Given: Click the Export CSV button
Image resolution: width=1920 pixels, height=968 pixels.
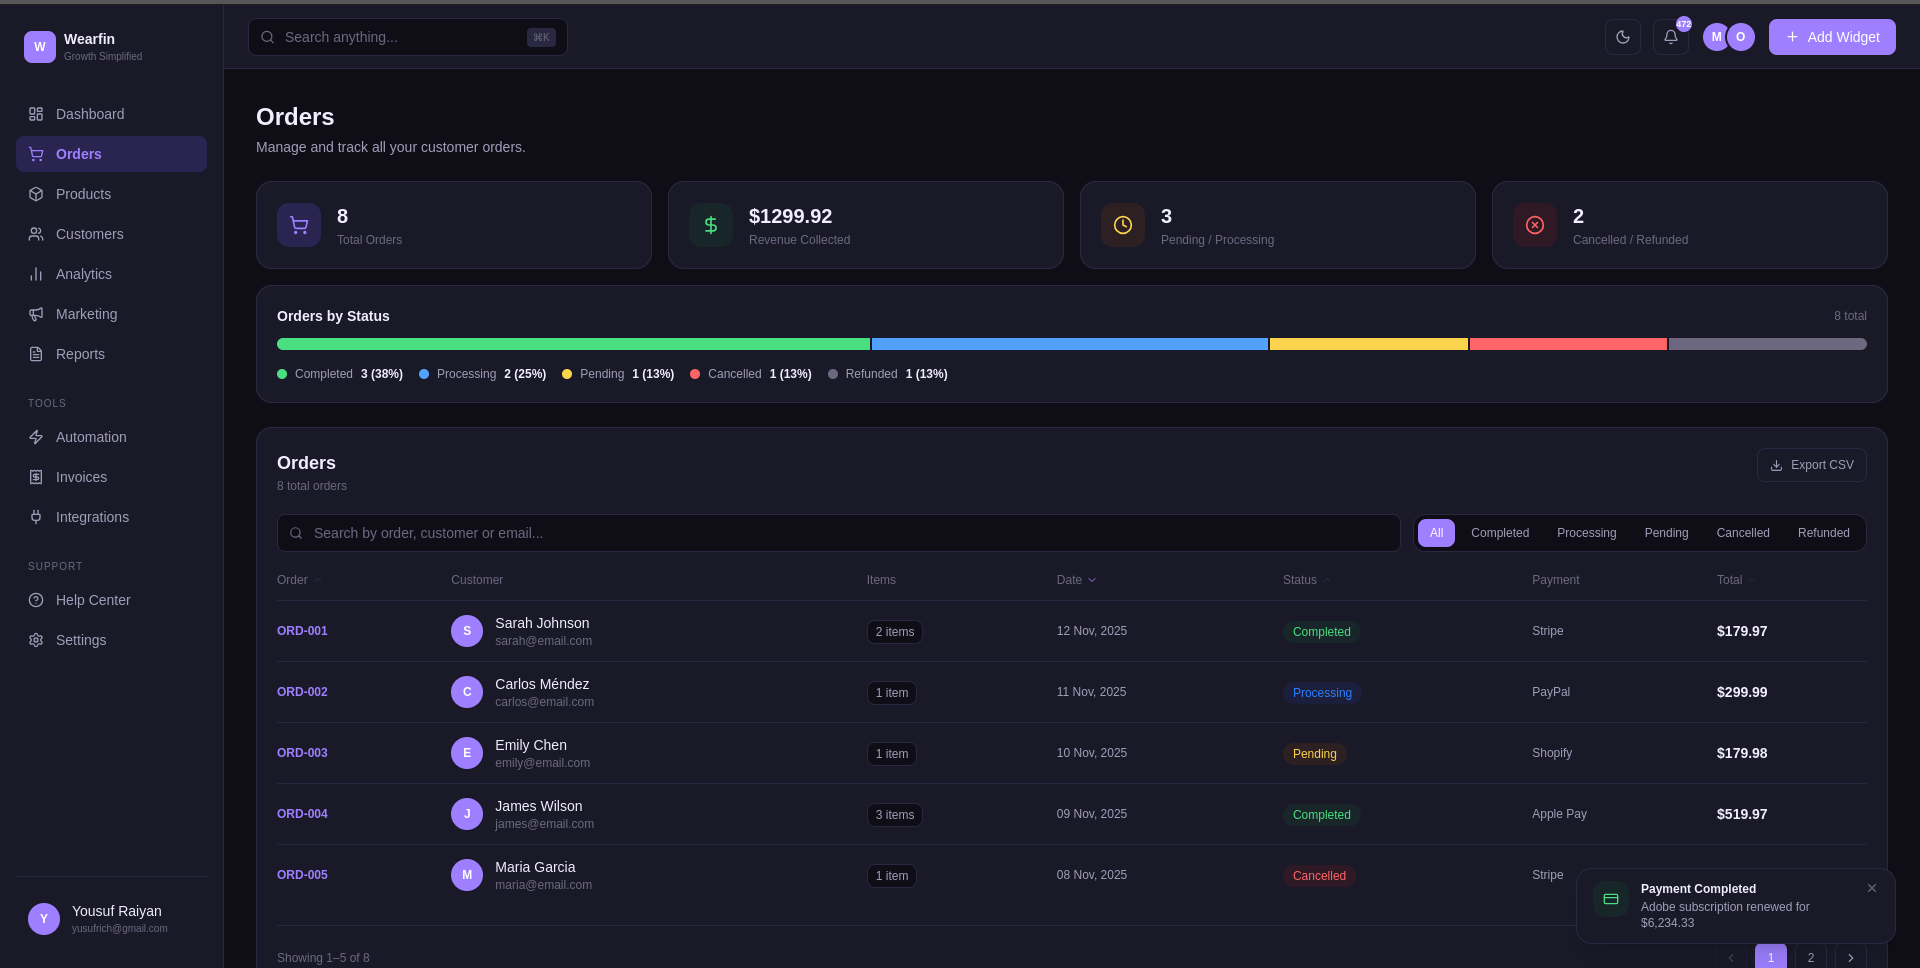Looking at the screenshot, I should [1811, 465].
